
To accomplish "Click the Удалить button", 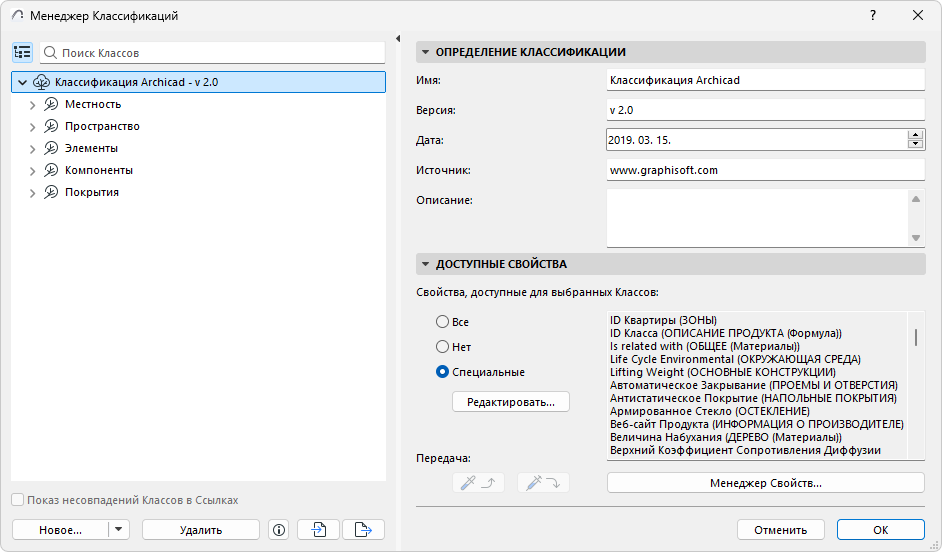I will tap(201, 530).
